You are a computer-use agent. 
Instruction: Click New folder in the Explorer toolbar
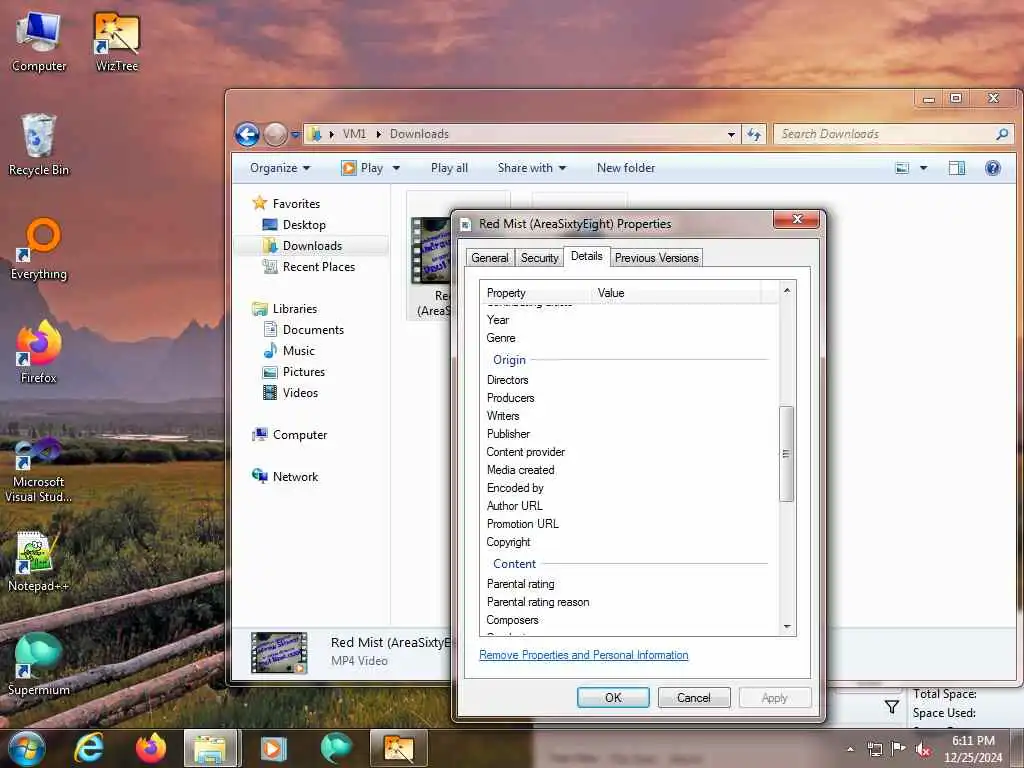626,168
